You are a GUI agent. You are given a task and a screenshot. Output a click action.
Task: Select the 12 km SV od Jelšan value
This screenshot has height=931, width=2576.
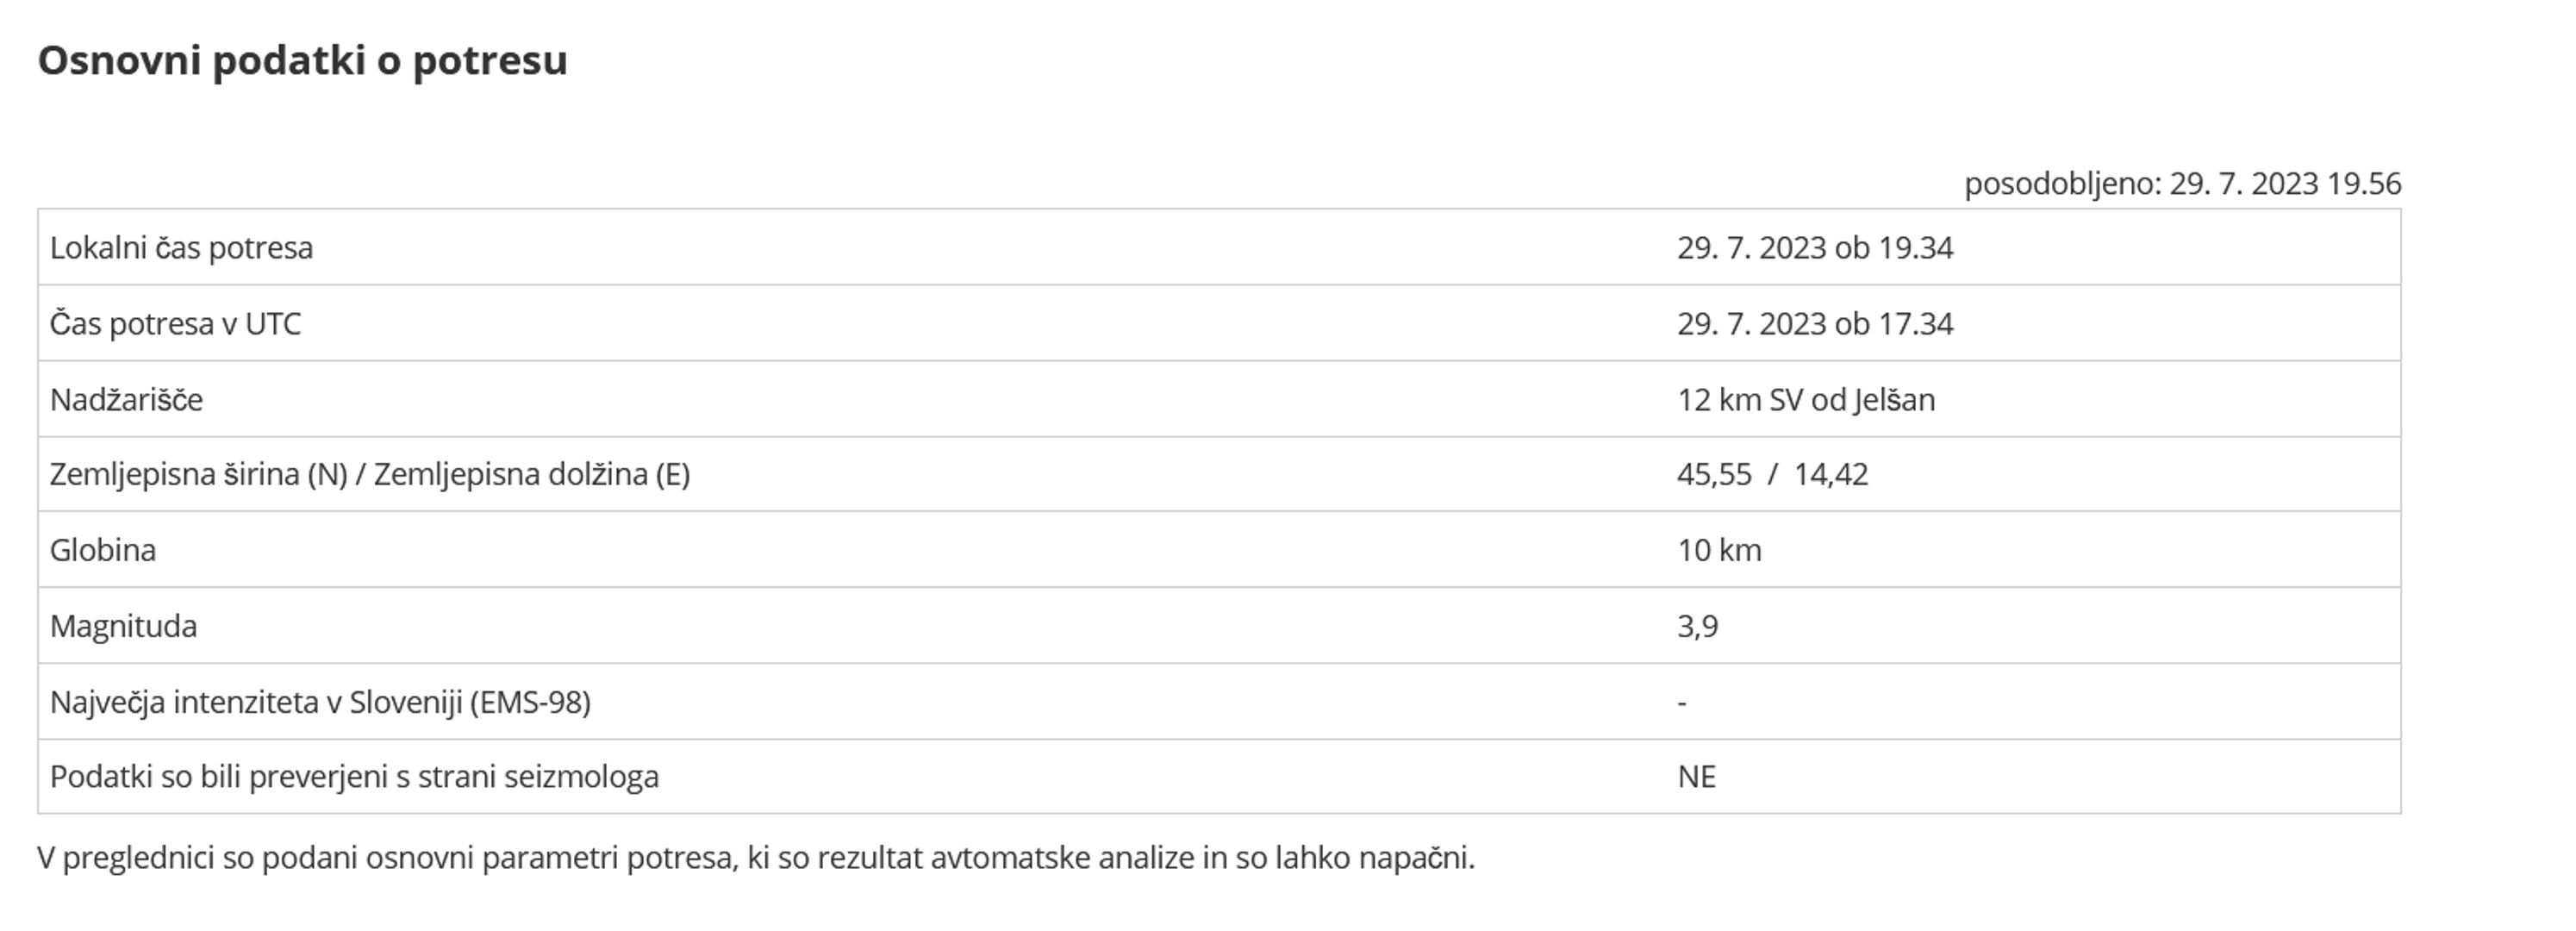pyautogui.click(x=1805, y=400)
